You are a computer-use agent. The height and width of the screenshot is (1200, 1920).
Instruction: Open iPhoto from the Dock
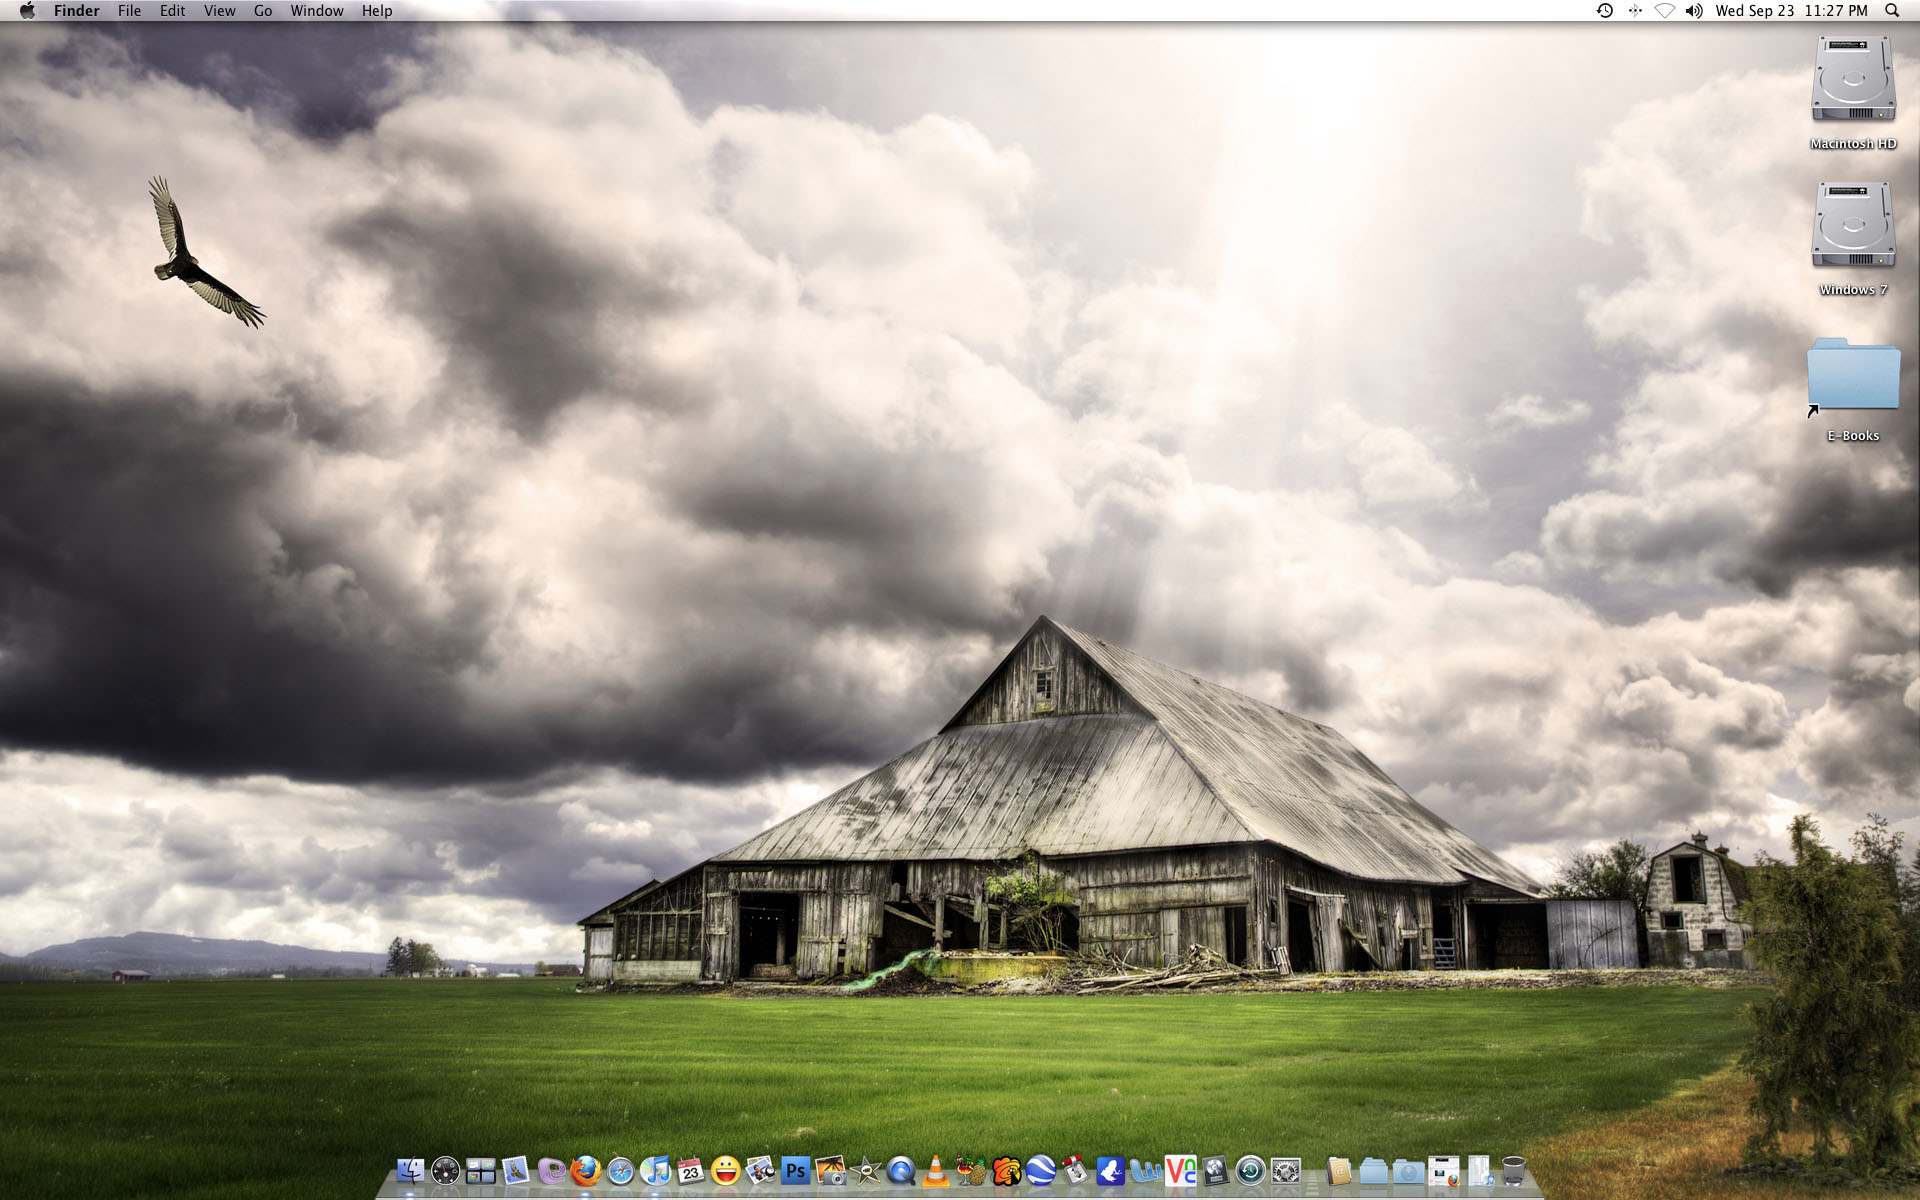click(830, 1170)
